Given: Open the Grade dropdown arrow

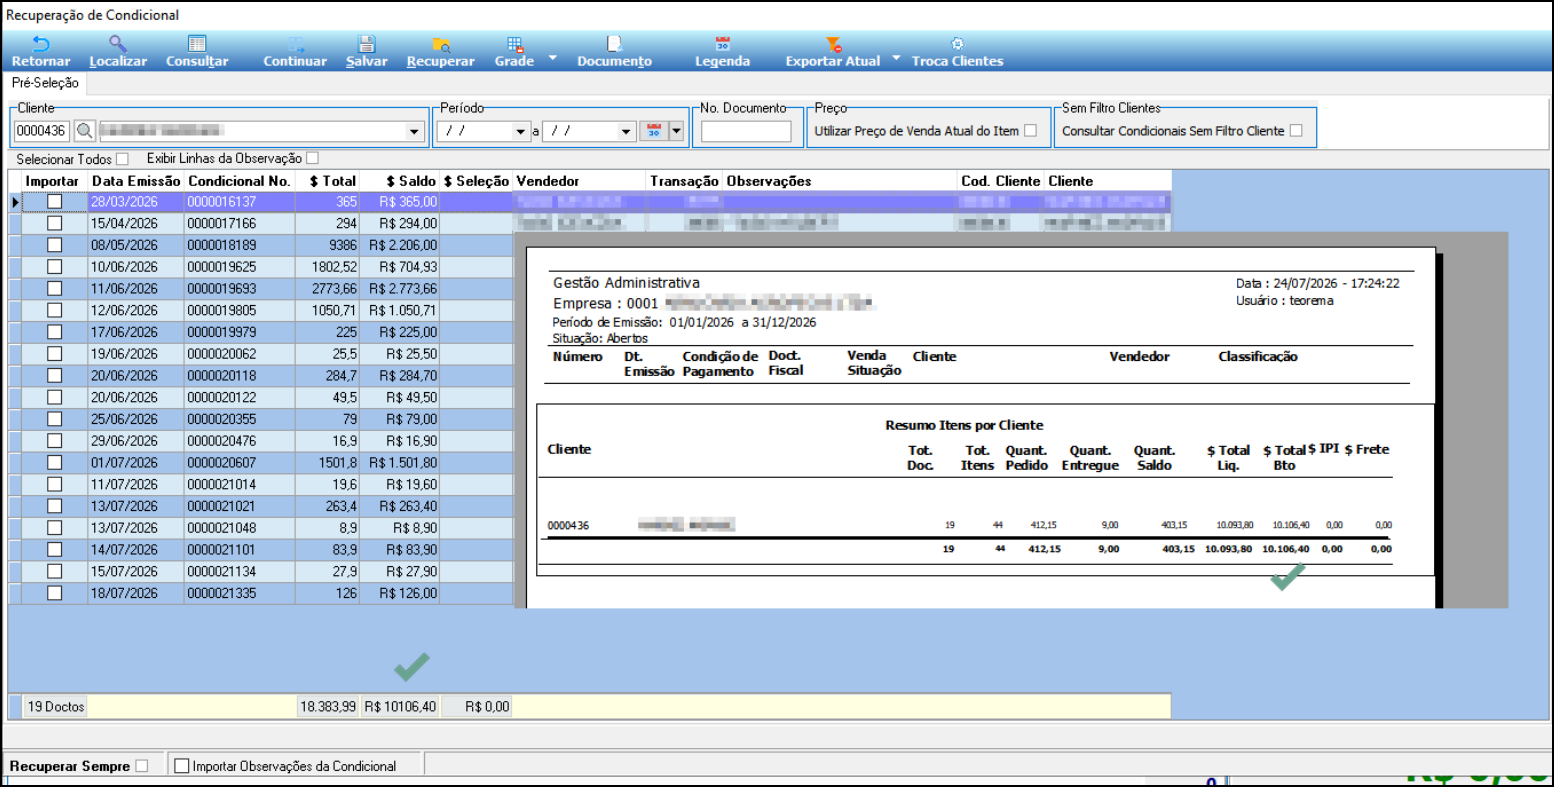Looking at the screenshot, I should coord(553,58).
